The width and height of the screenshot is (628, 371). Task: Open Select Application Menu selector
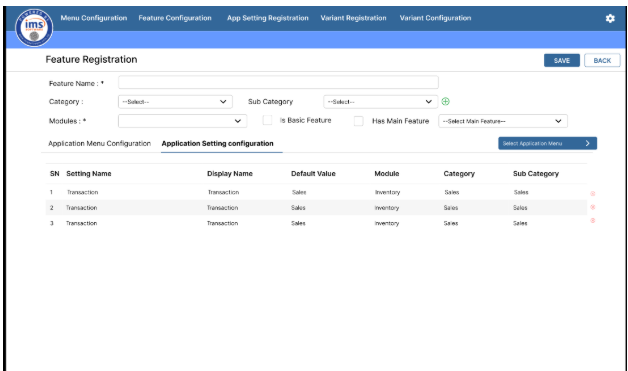click(x=547, y=143)
